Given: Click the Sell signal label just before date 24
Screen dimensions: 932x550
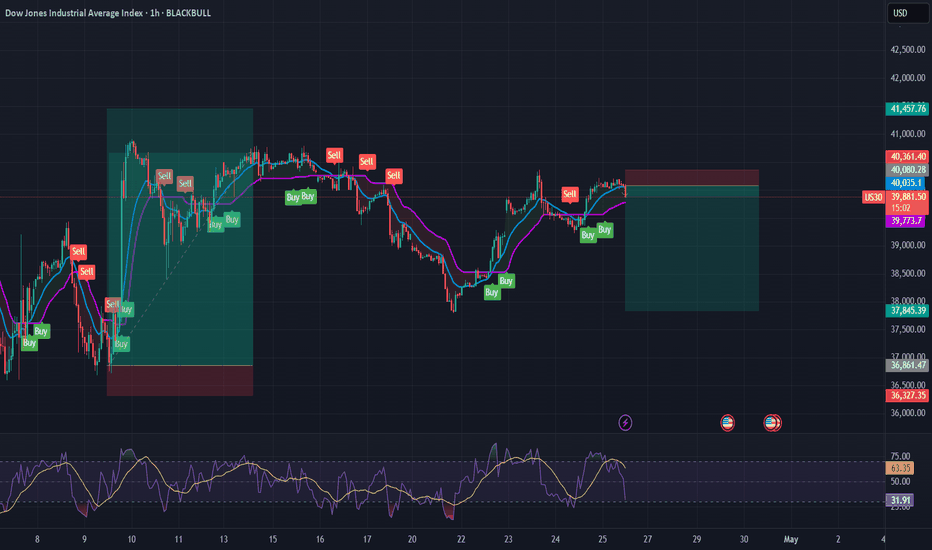Looking at the screenshot, I should pos(569,194).
